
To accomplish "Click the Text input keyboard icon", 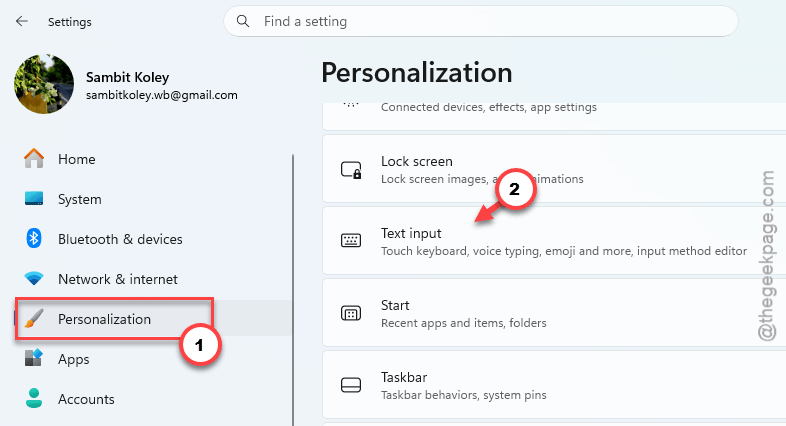I will (351, 241).
